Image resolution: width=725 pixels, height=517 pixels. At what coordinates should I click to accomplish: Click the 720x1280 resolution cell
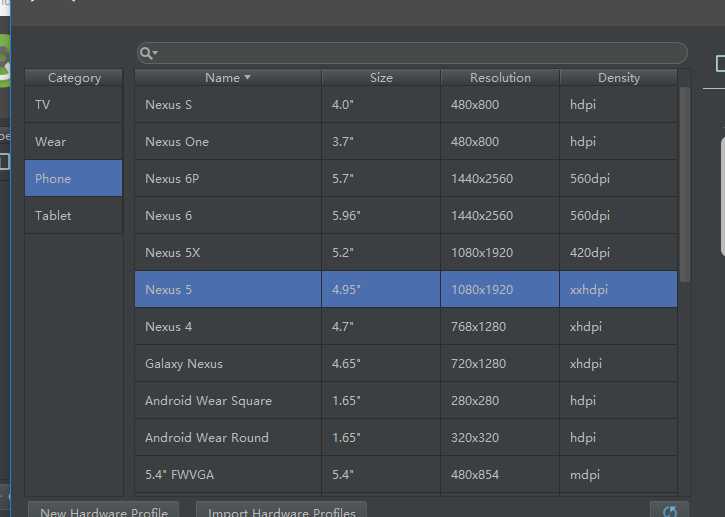(x=500, y=363)
